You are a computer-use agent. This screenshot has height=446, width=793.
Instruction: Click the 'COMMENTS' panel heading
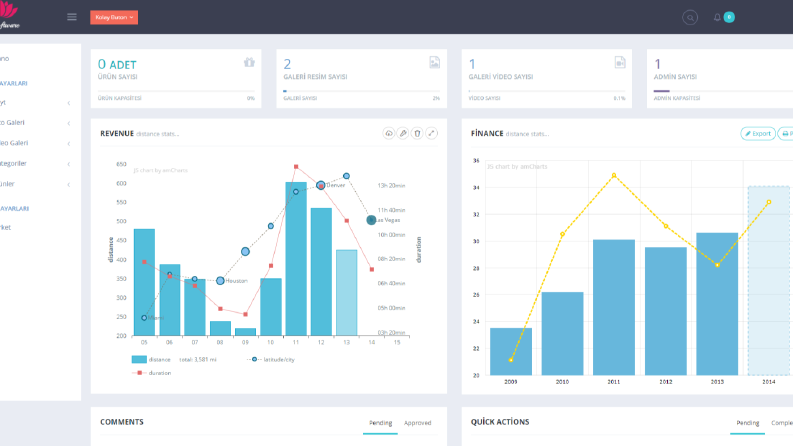click(x=122, y=422)
